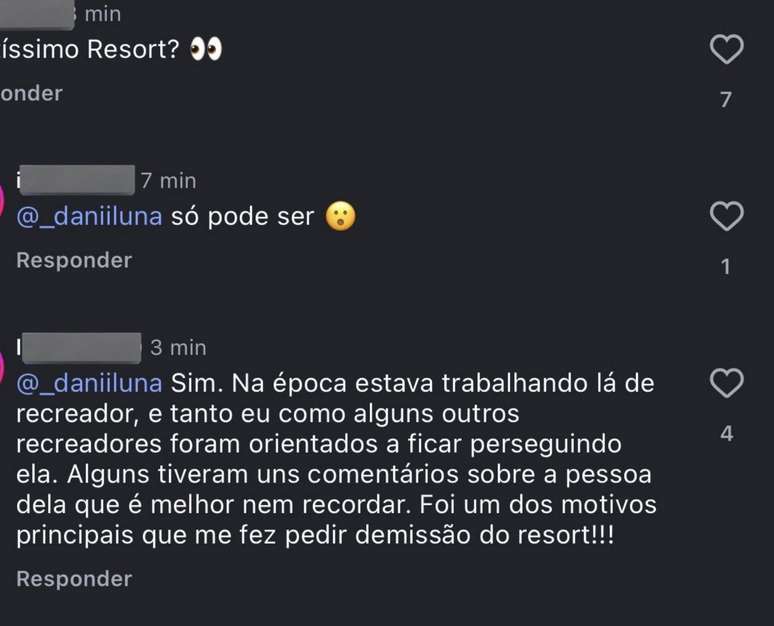Click the "7 min" timestamp

pyautogui.click(x=168, y=181)
